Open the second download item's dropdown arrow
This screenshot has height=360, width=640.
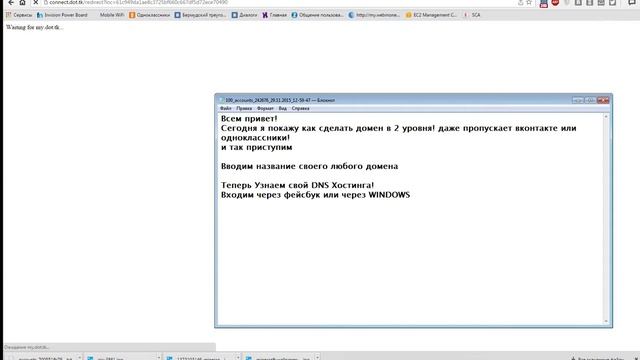click(x=158, y=358)
